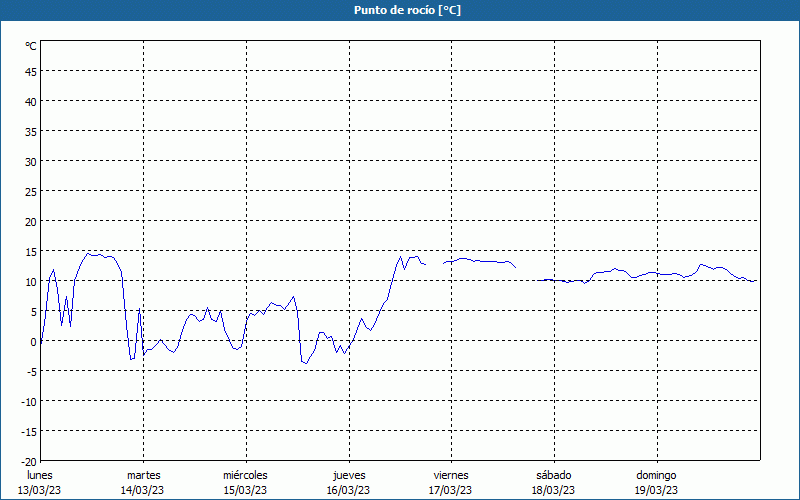Select the 25 value on the temperature axis

point(31,191)
